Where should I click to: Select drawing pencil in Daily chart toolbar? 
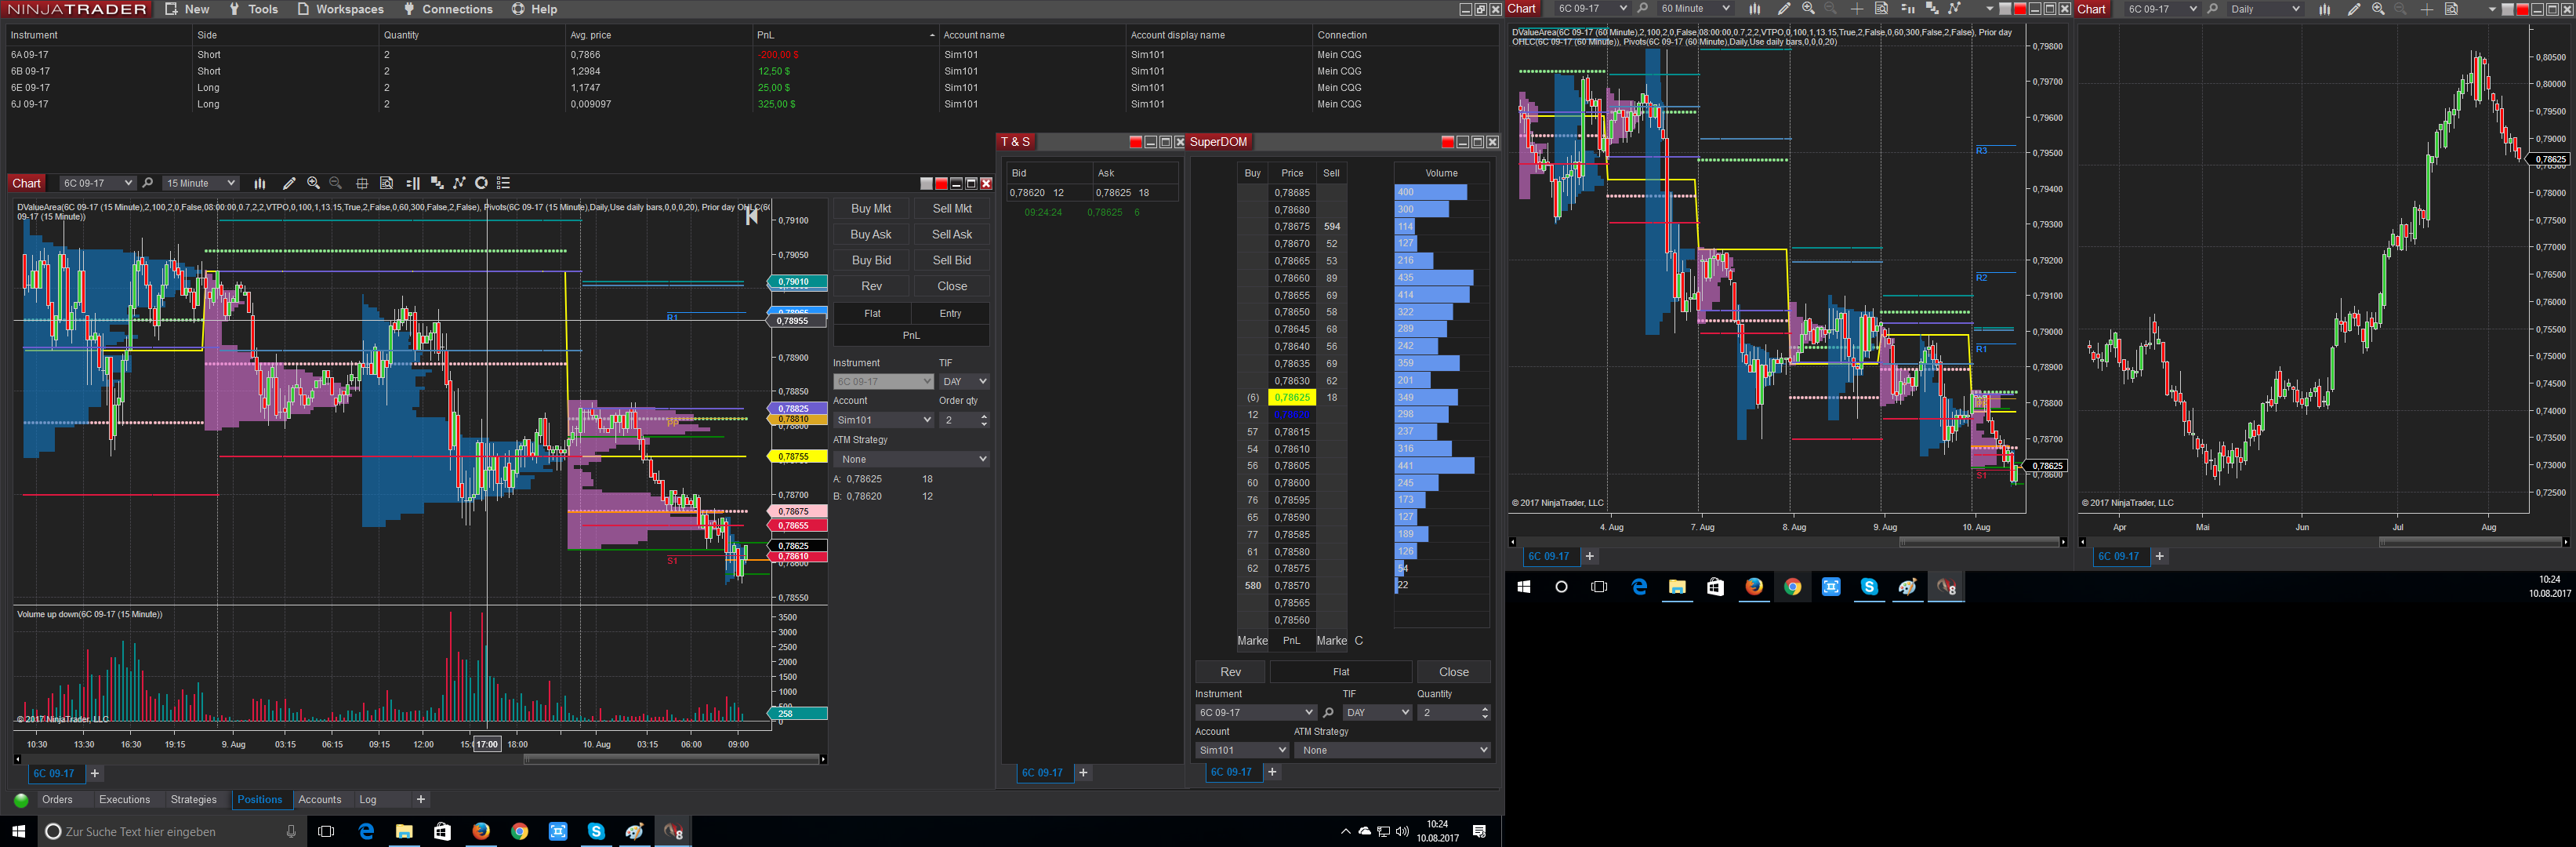(x=2354, y=9)
